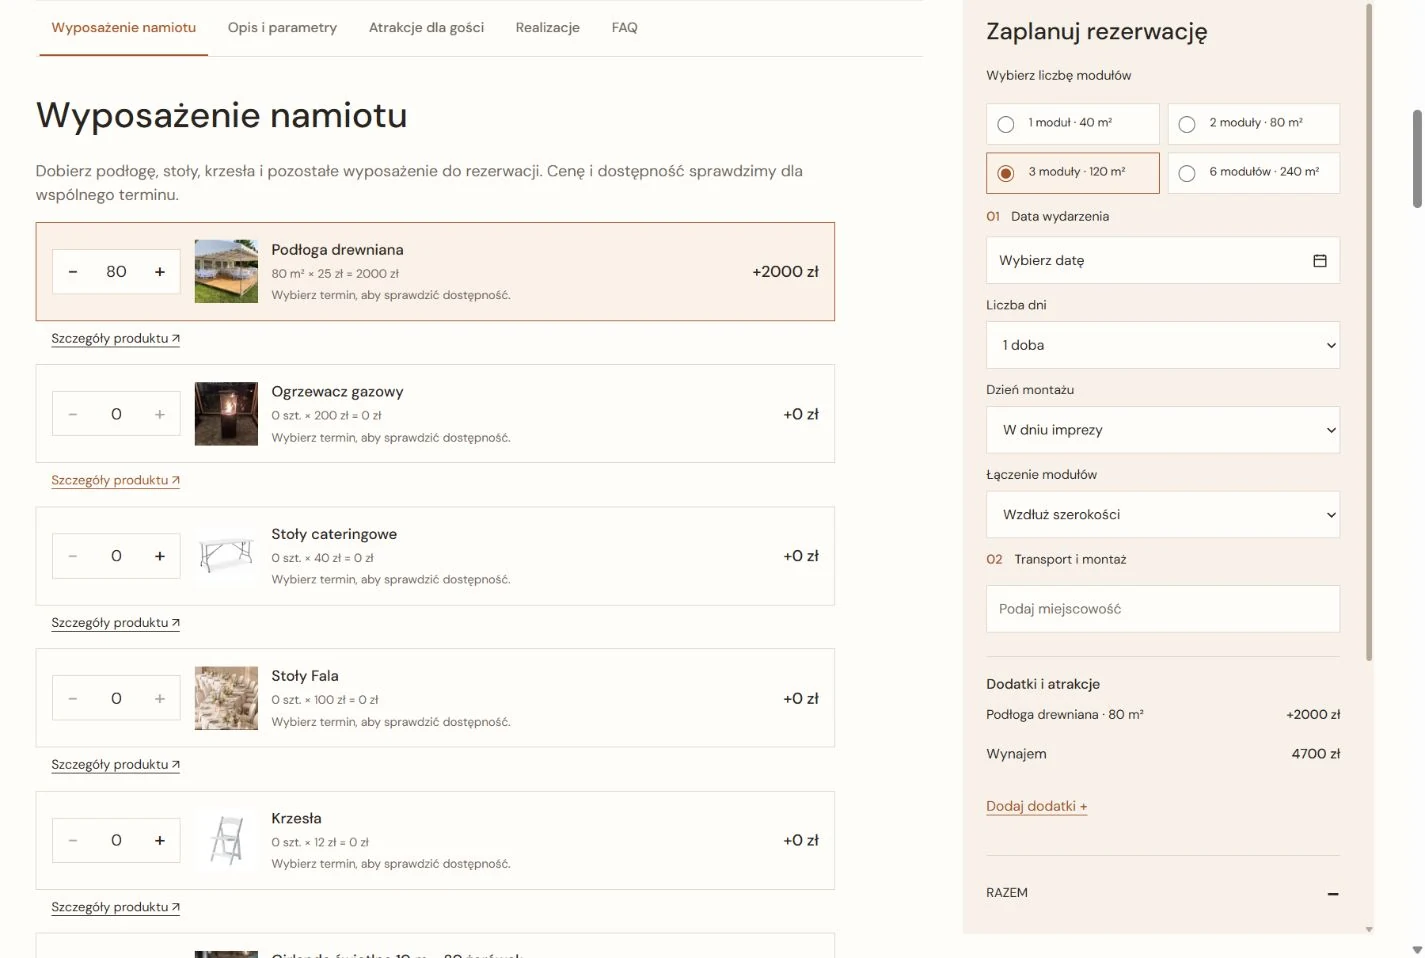The width and height of the screenshot is (1425, 958).
Task: Click plus for Stoły cateringowe
Action: pos(160,556)
